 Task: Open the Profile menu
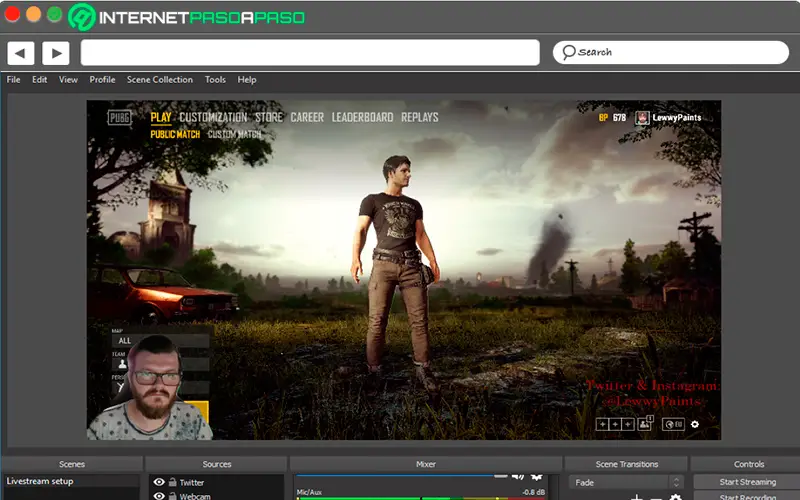coord(103,80)
